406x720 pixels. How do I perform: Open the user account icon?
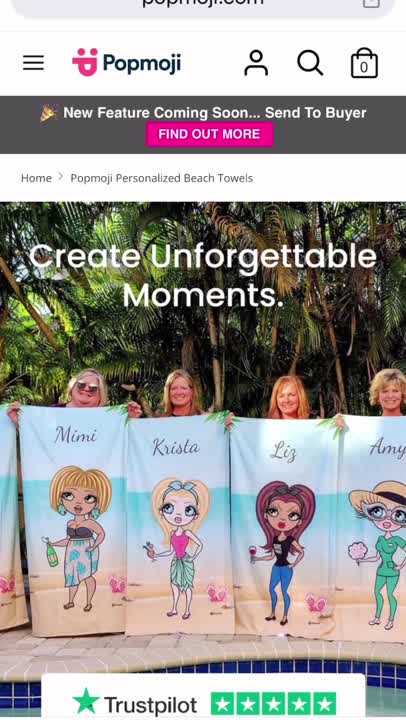pos(256,63)
